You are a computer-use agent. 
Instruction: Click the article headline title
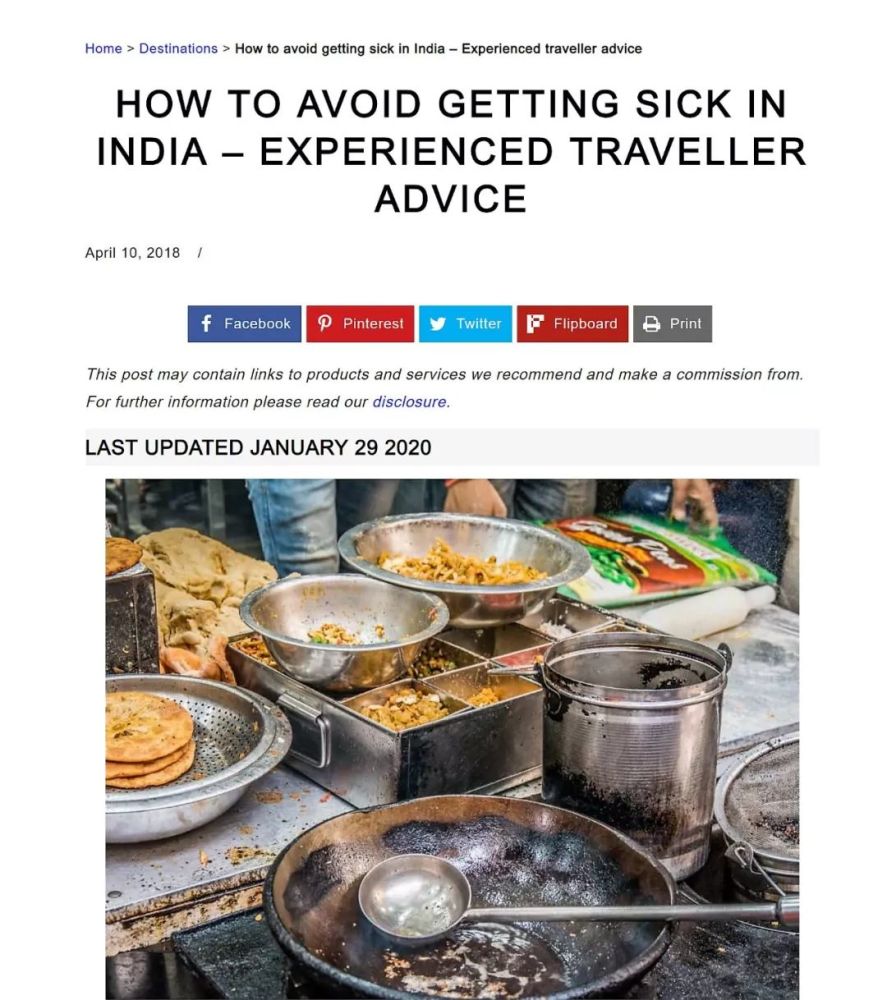coord(451,151)
